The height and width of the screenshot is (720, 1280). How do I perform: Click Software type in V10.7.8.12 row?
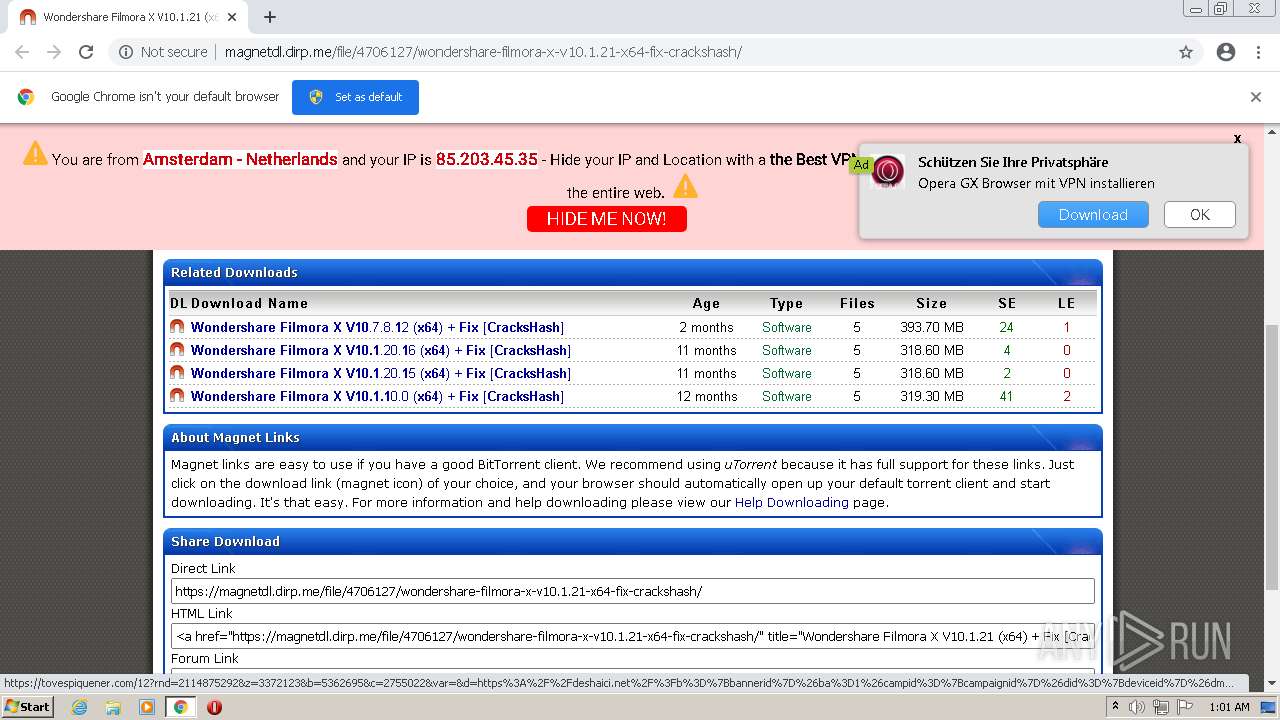[787, 327]
